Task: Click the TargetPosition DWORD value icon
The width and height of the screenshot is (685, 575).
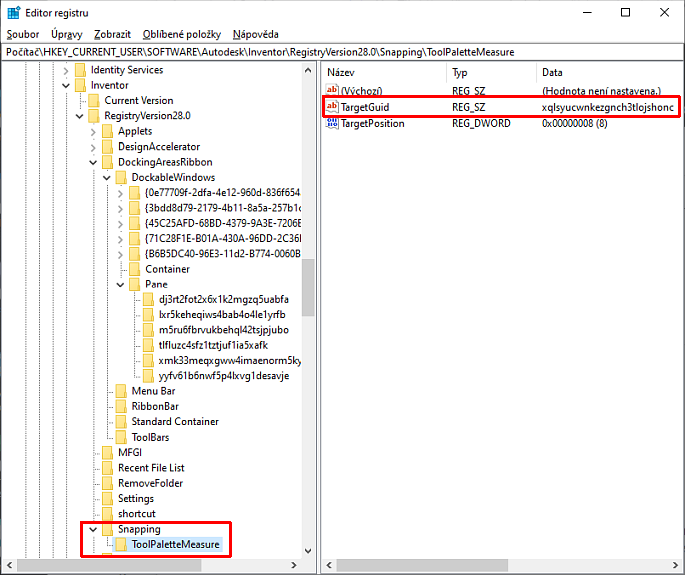Action: click(x=332, y=123)
